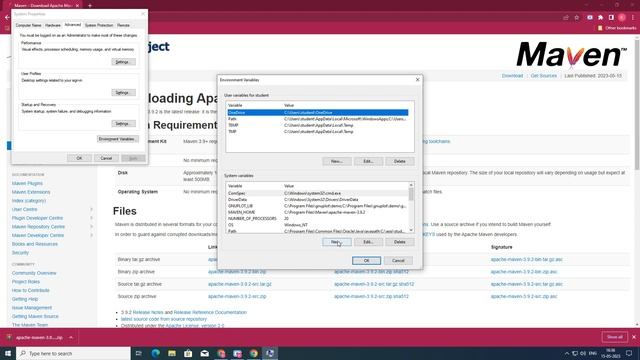Image resolution: width=640 pixels, height=360 pixels.
Task: Open a new browser tab
Action: [90, 6]
